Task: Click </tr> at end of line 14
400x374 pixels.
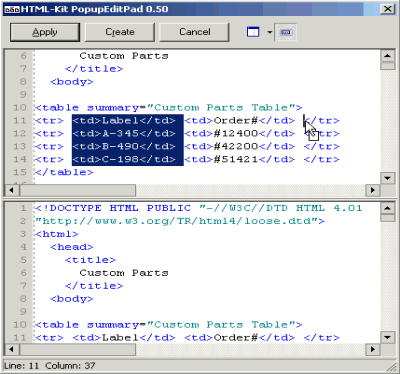Action: pyautogui.click(x=322, y=160)
